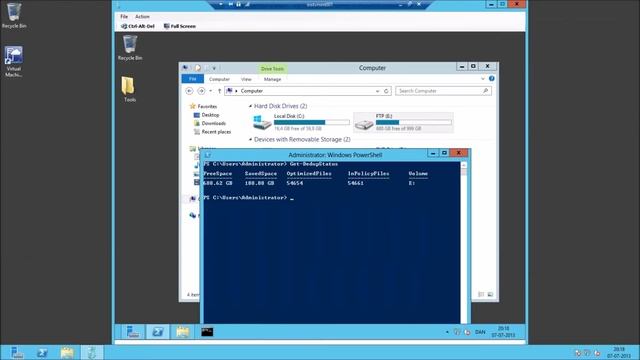Screen dimensions: 640x360
Task: Open Hyper-V connection on host taskbar
Action: 92,353
